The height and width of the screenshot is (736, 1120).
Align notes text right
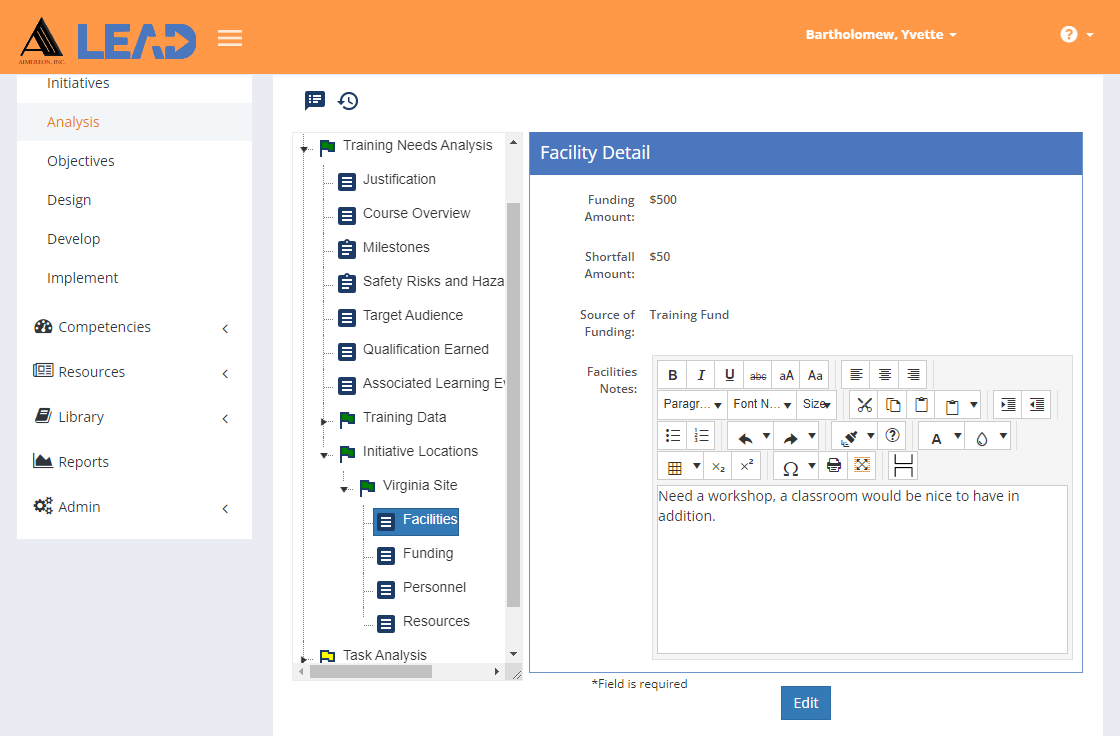pos(913,374)
